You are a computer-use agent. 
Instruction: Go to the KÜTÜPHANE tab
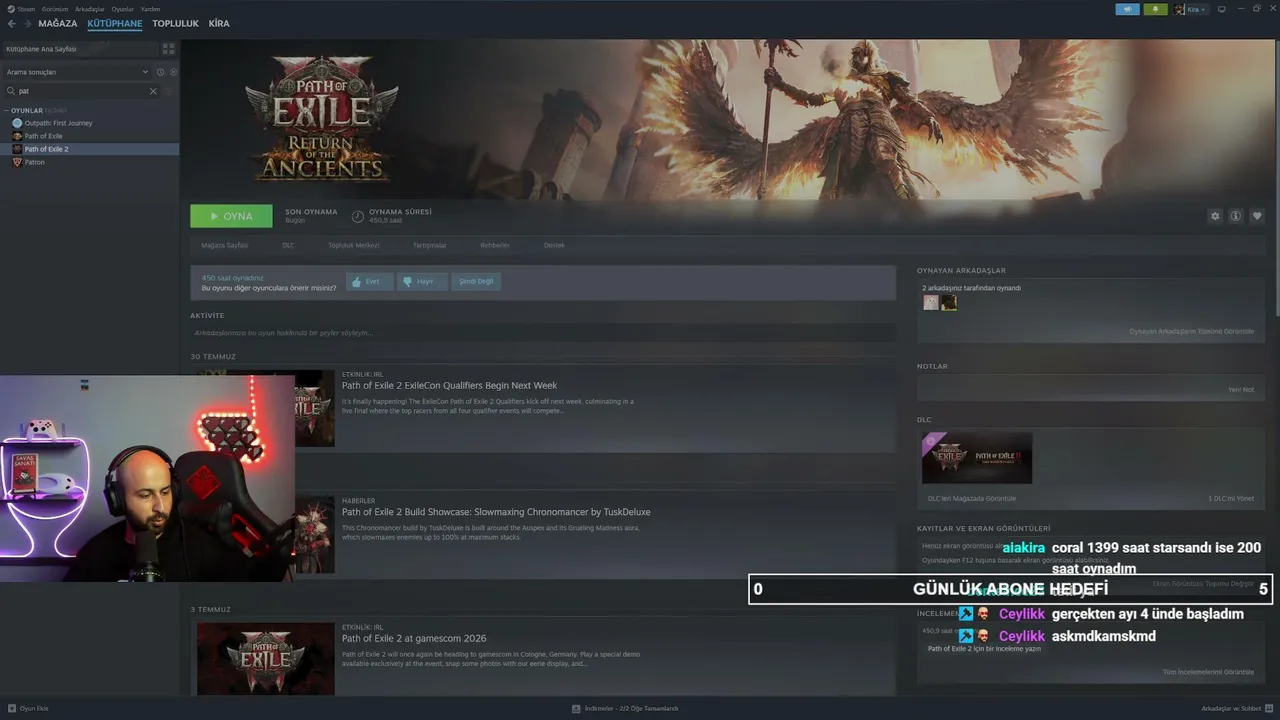pos(115,23)
